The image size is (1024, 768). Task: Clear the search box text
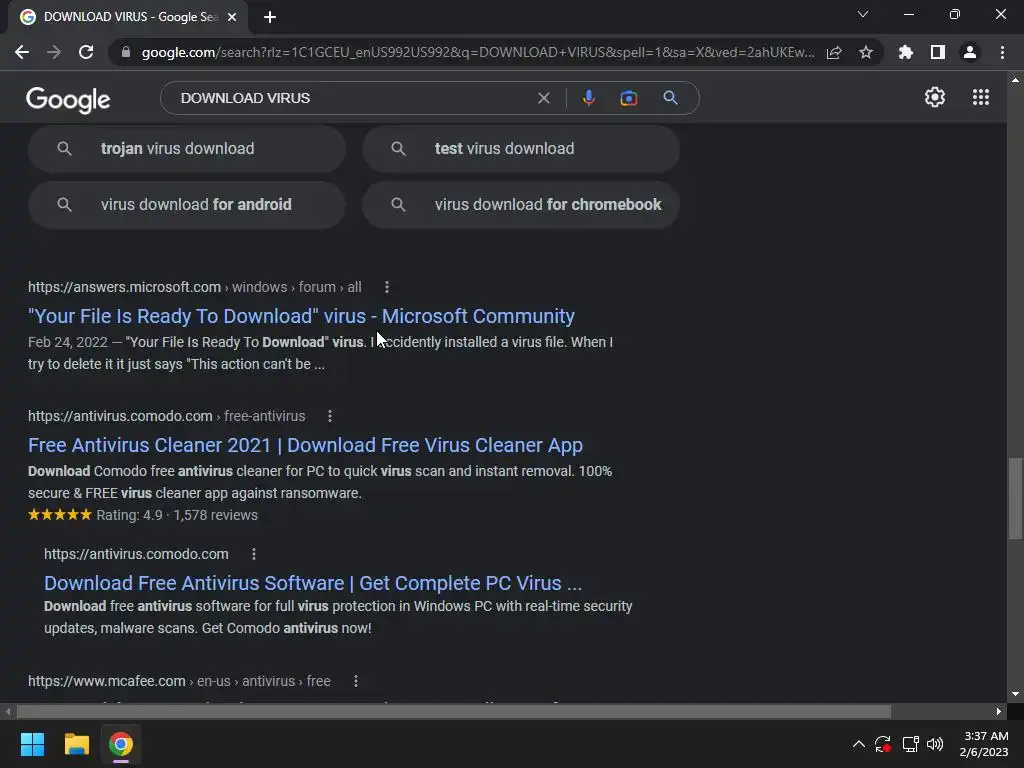pyautogui.click(x=543, y=98)
